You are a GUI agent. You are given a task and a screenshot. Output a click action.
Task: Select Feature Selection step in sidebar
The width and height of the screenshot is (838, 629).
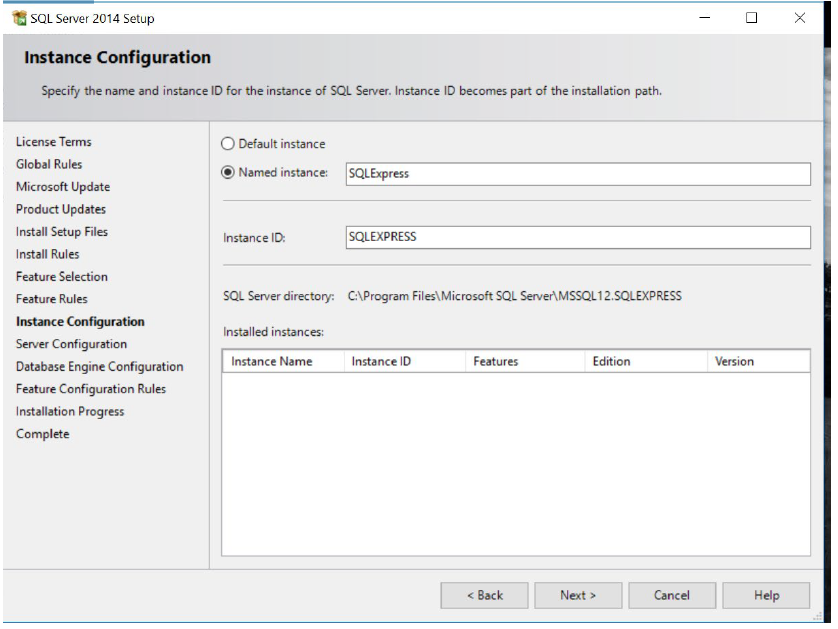click(x=61, y=276)
